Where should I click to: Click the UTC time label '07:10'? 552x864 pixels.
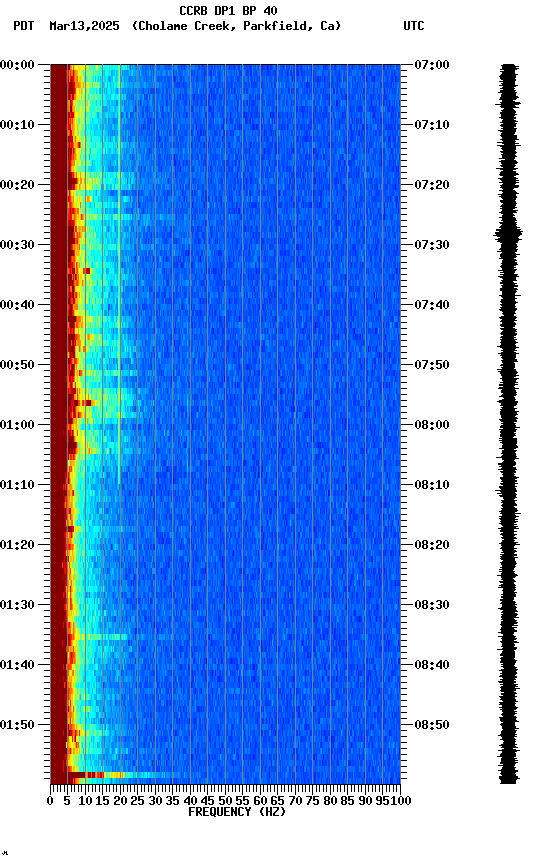(432, 125)
